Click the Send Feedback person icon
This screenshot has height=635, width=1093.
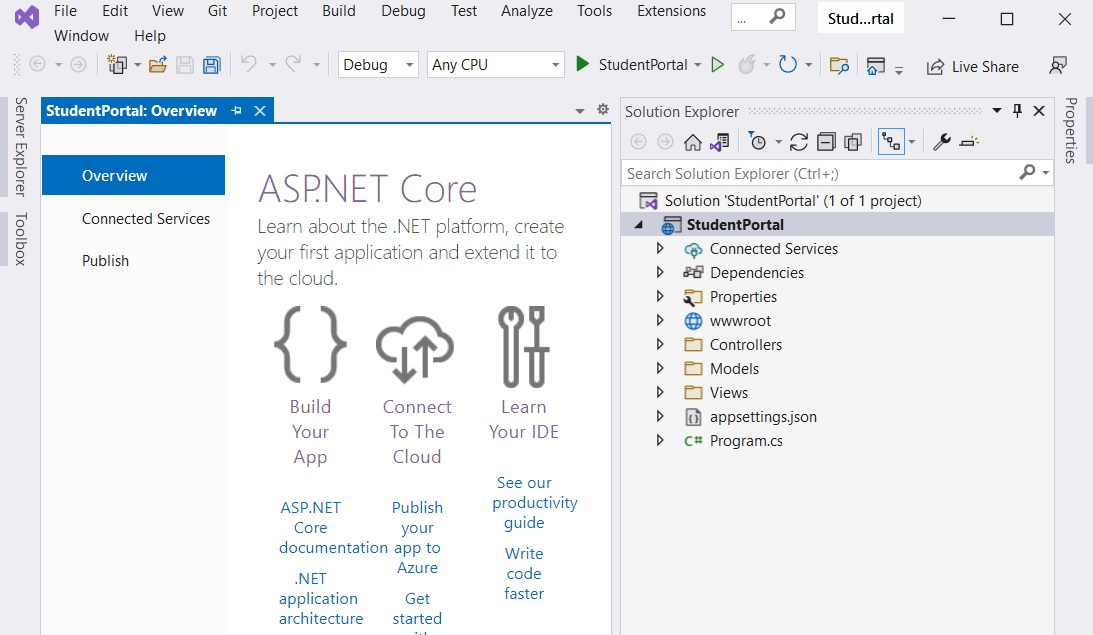pos(1058,66)
